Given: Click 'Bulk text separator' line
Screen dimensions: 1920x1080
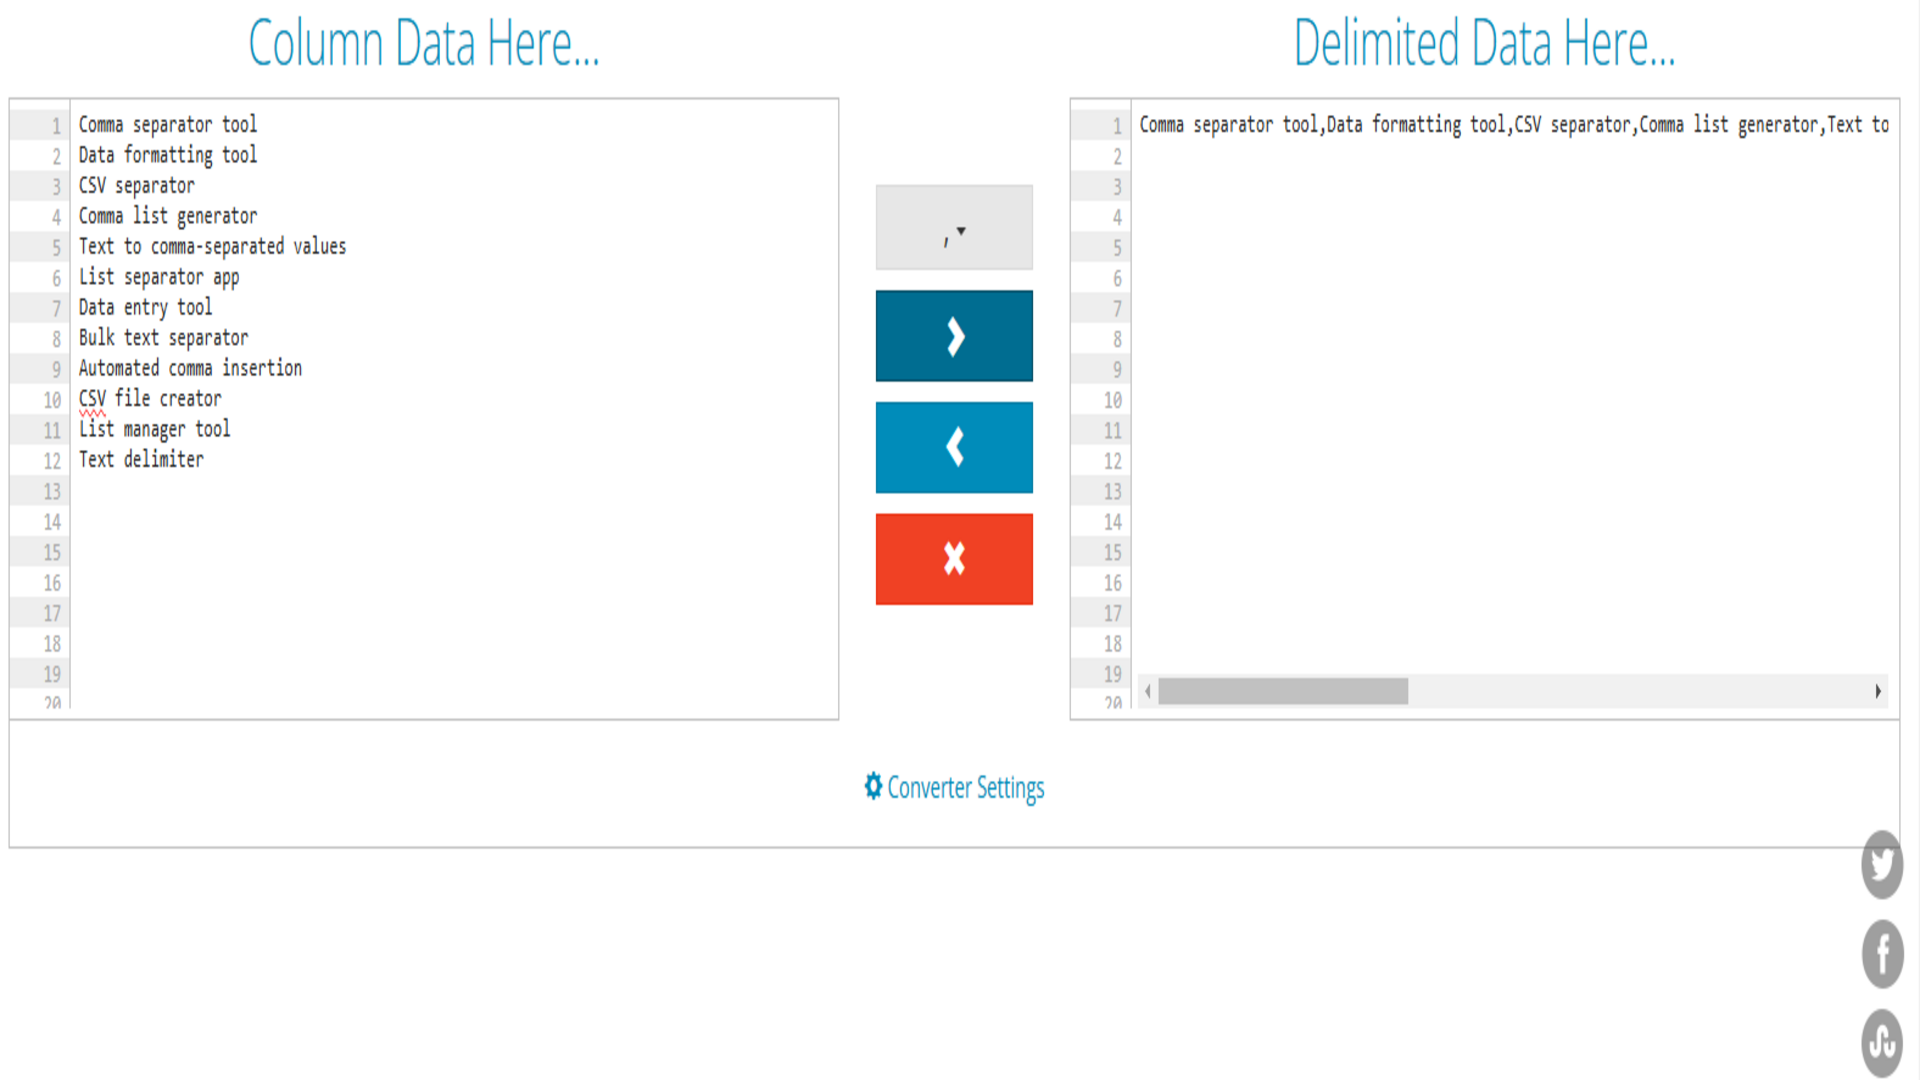Looking at the screenshot, I should [x=163, y=338].
